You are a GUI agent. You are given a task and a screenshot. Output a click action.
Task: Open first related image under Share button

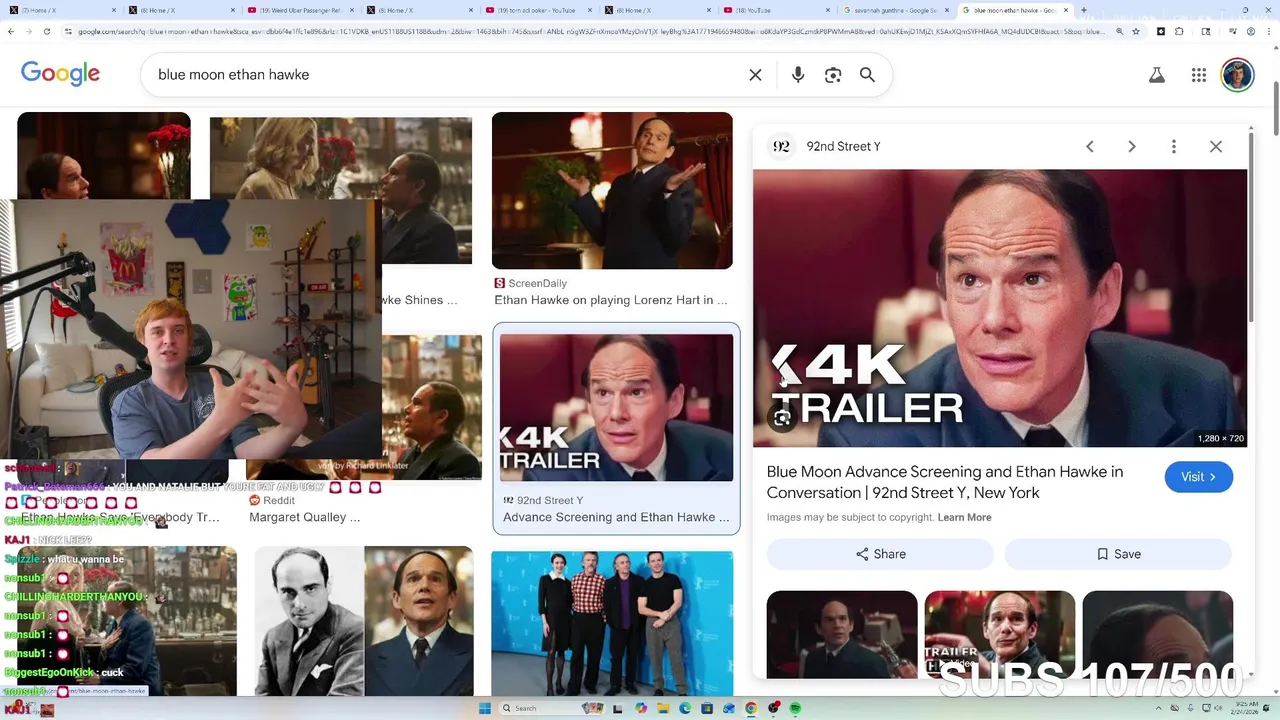click(842, 634)
